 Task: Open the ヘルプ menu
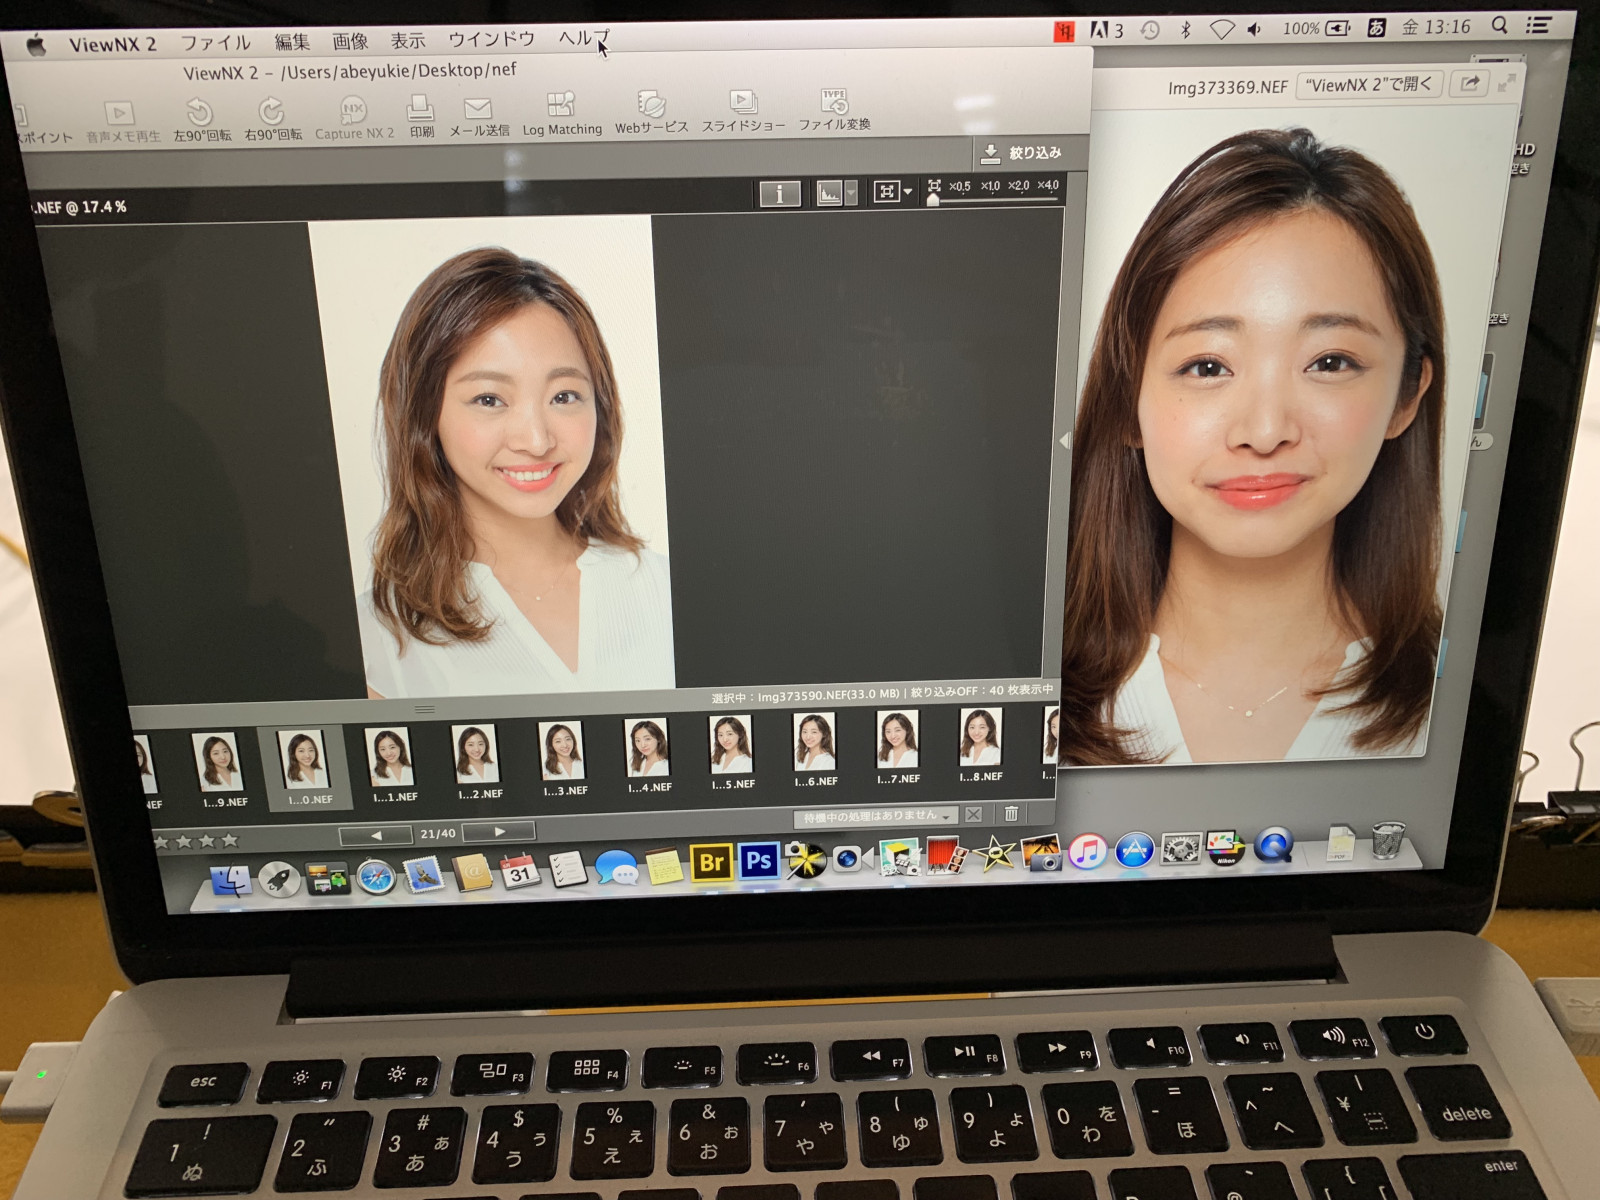click(583, 39)
